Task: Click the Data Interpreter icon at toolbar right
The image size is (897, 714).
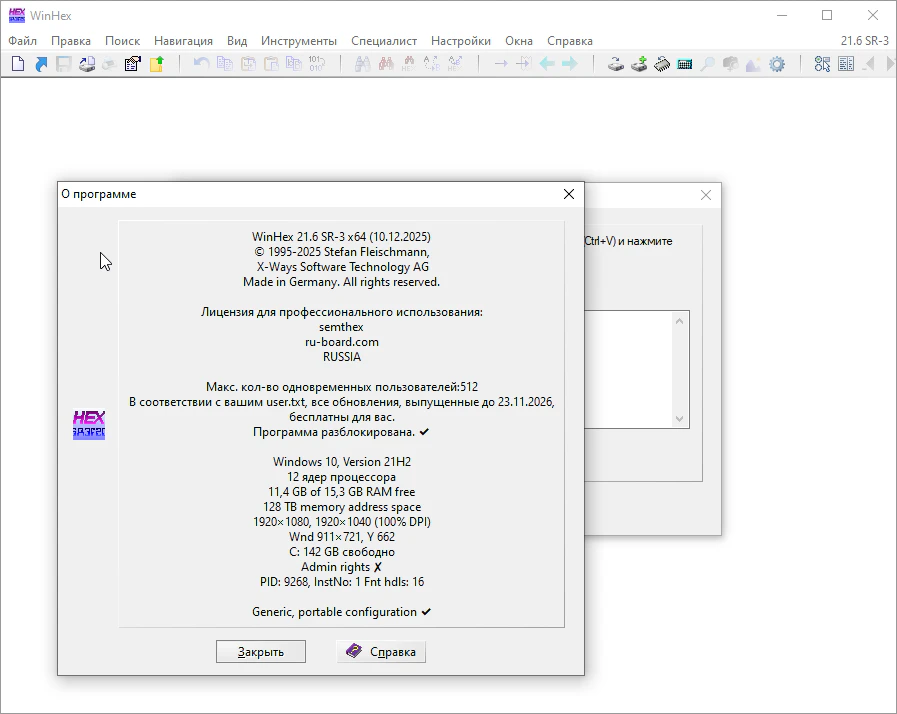Action: pyautogui.click(x=846, y=64)
